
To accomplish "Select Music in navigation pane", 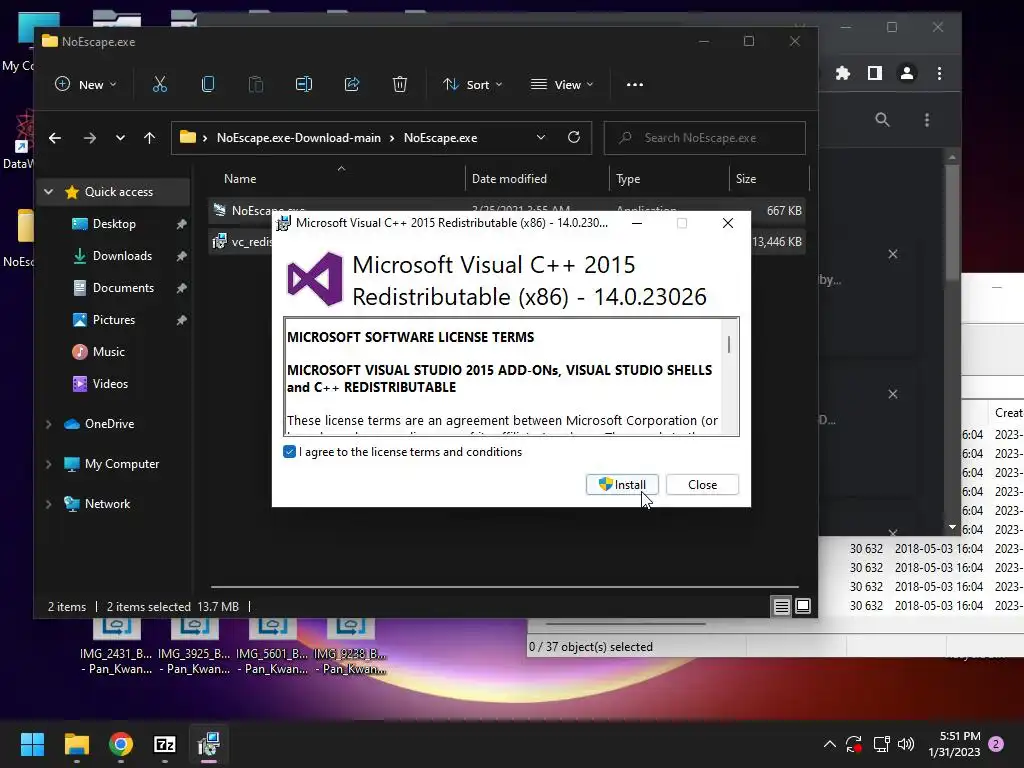I will pos(108,352).
